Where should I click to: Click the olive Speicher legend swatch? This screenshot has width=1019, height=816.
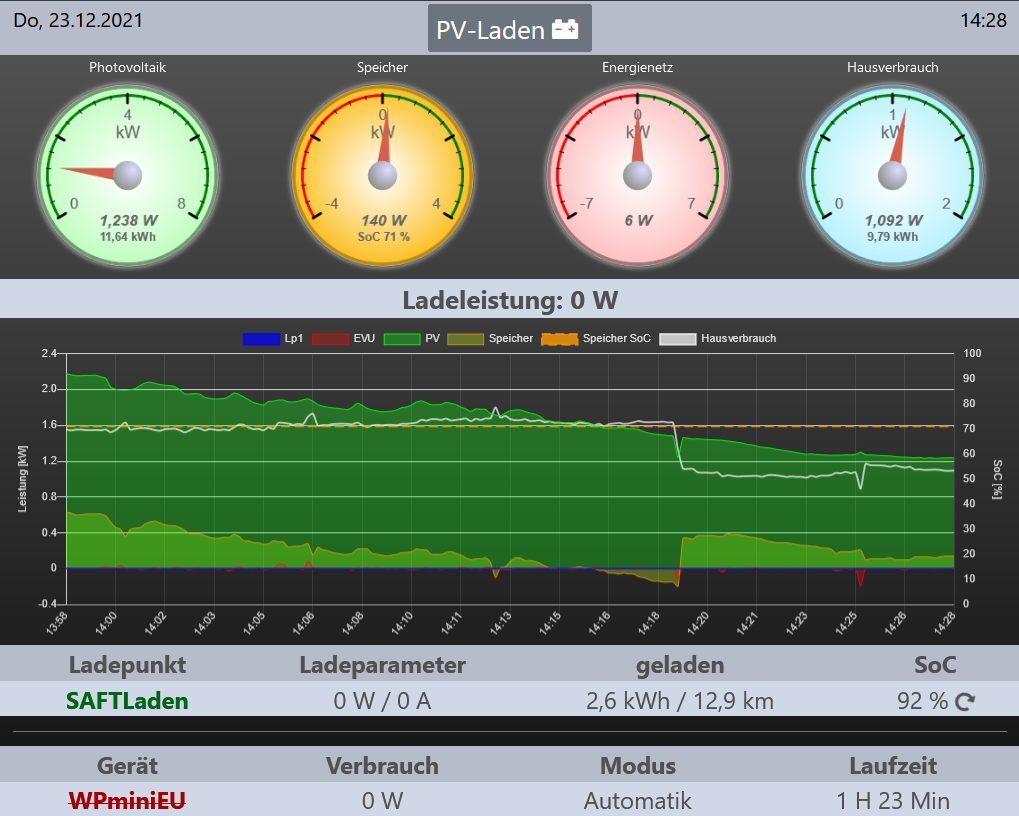tap(465, 339)
